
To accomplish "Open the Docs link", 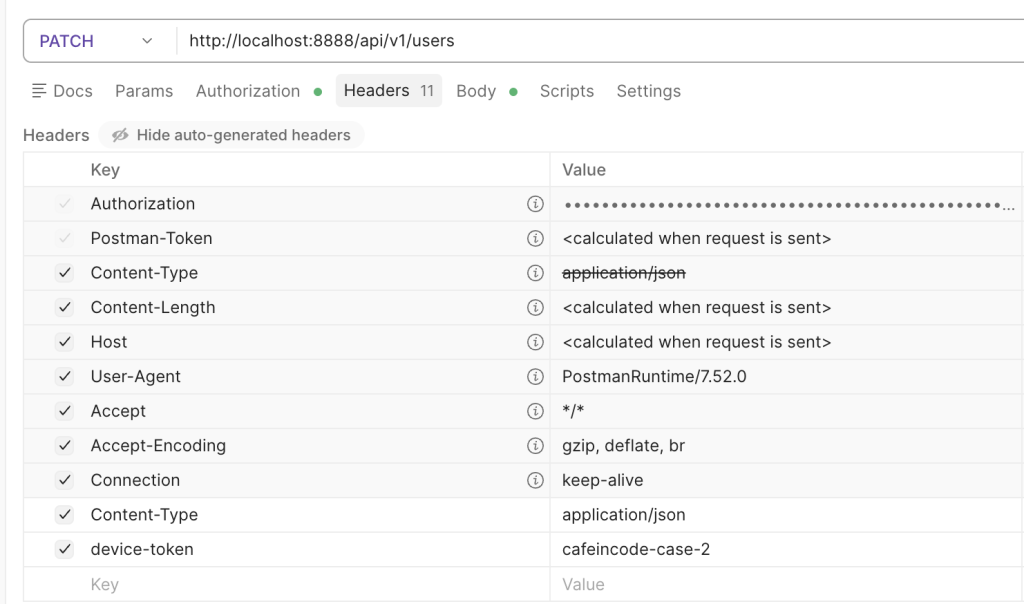I will pos(62,91).
